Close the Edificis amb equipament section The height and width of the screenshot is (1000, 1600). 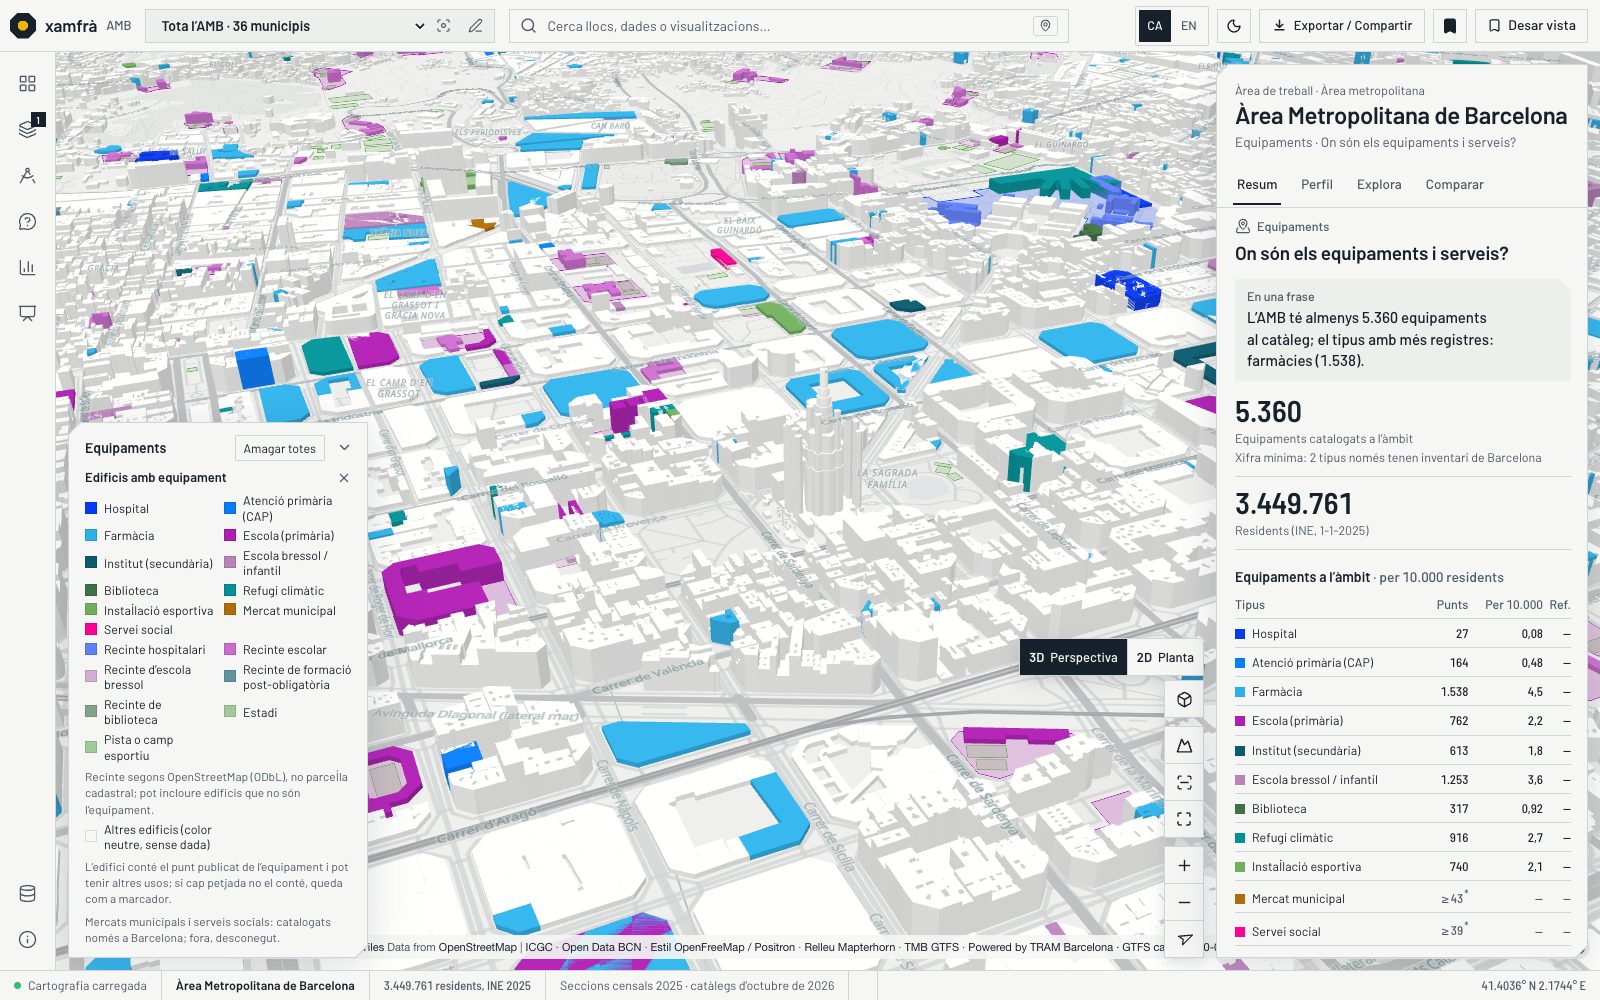coord(344,478)
